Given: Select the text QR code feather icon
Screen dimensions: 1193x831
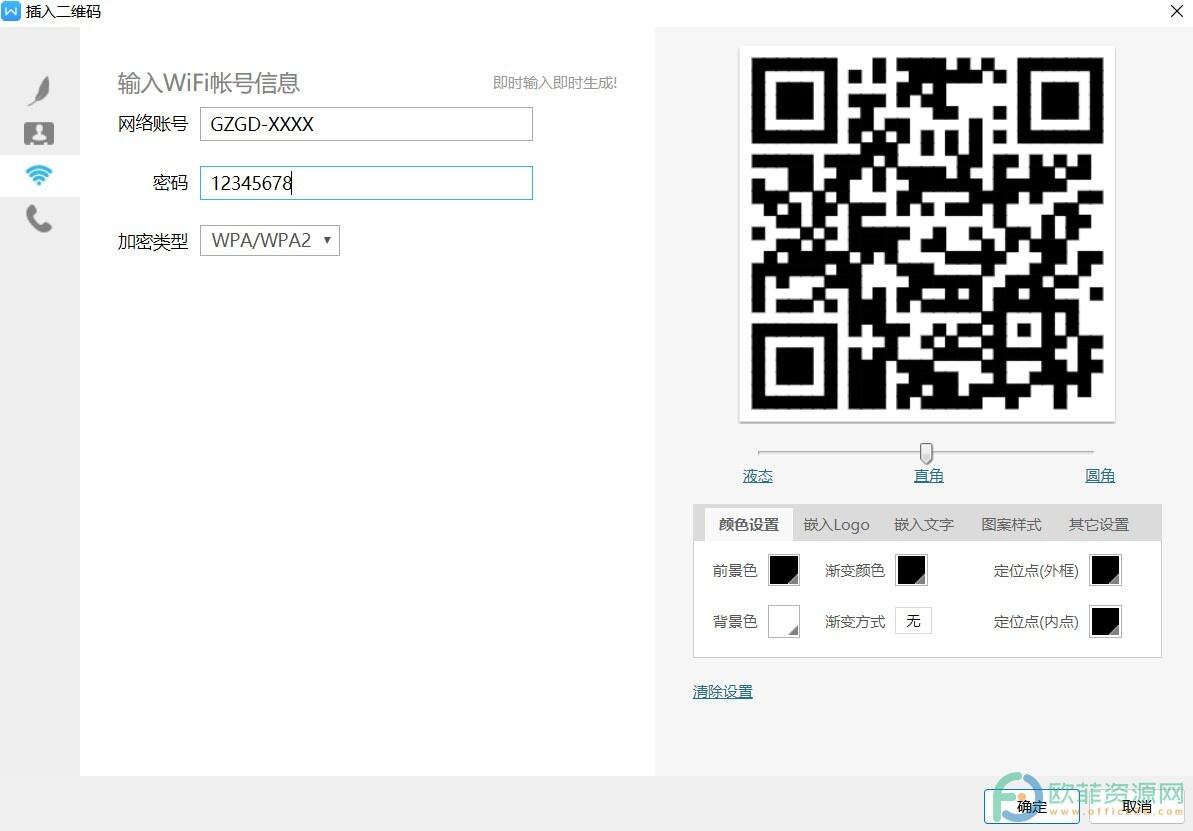Looking at the screenshot, I should click(40, 91).
